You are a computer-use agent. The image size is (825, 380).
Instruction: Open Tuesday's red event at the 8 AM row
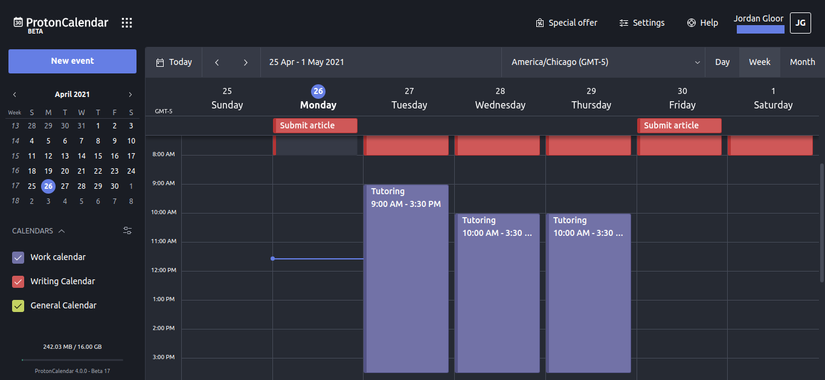[406, 145]
